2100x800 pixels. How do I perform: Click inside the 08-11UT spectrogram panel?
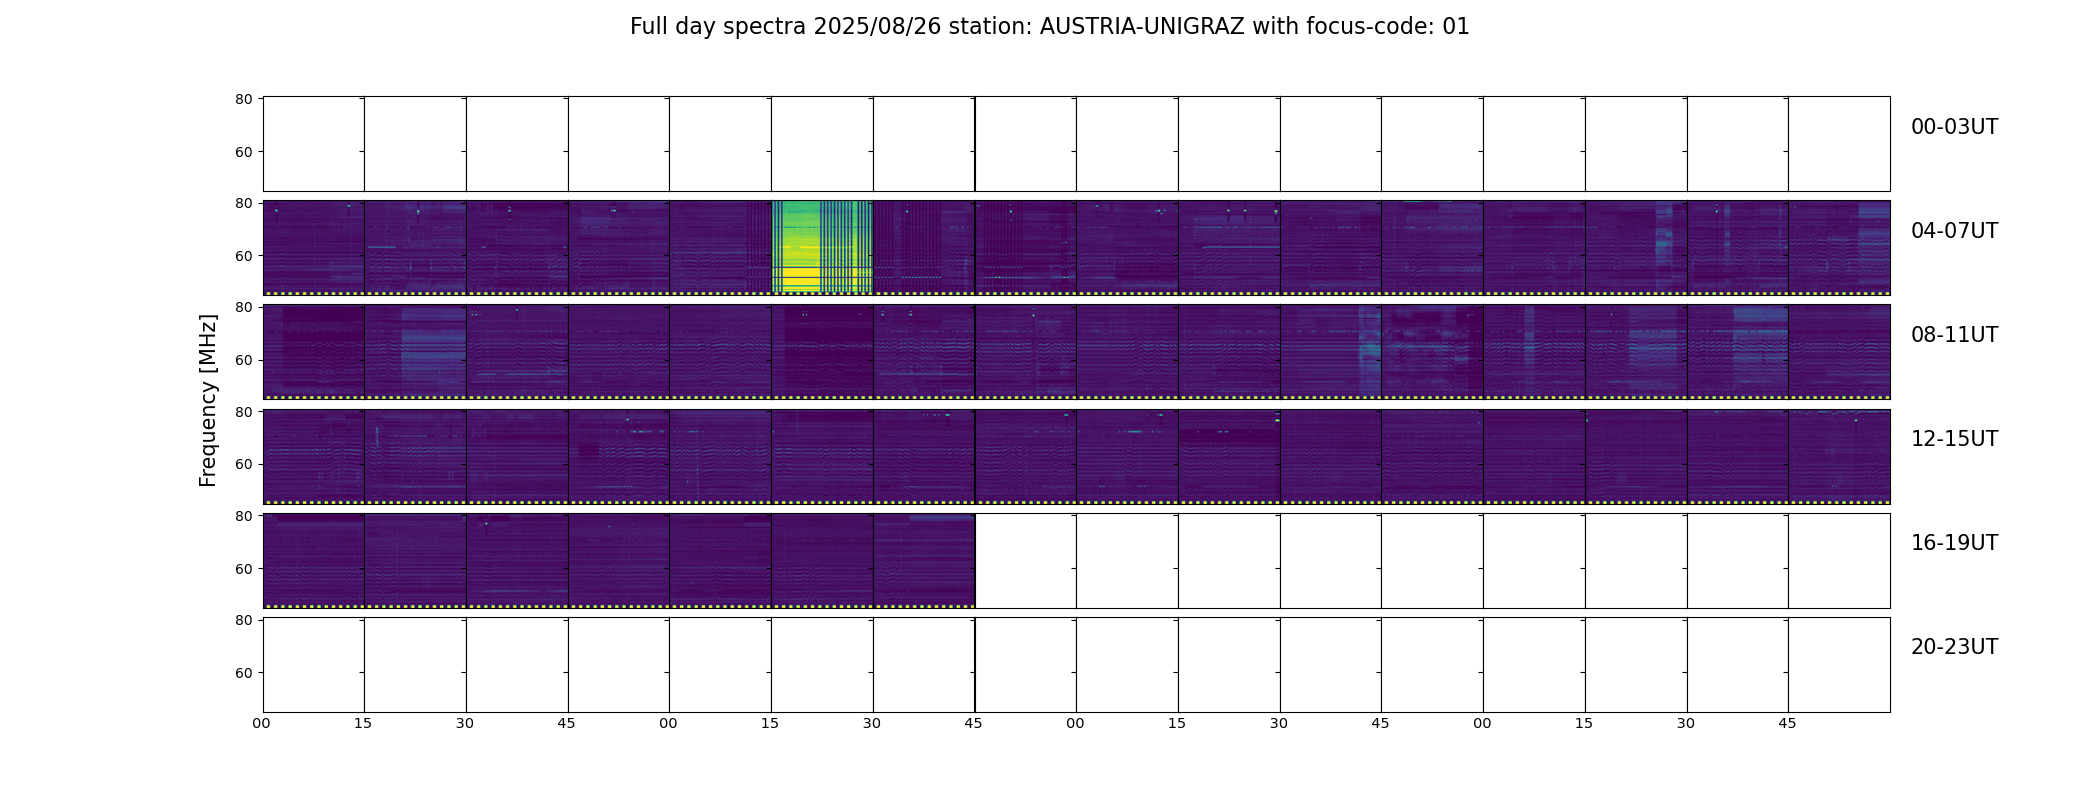(1076, 352)
